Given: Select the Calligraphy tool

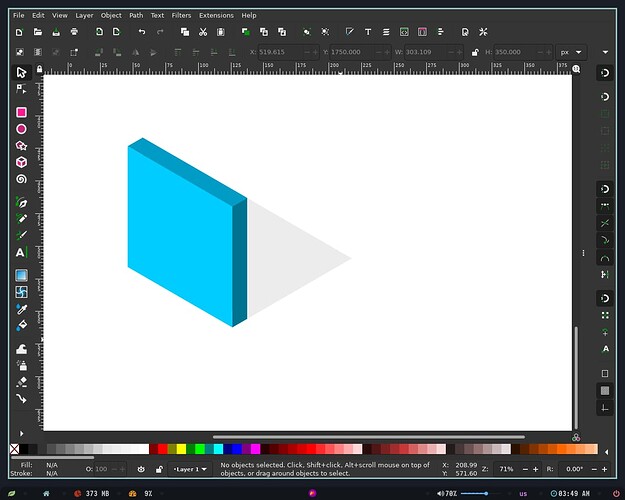Looking at the screenshot, I should [x=22, y=235].
